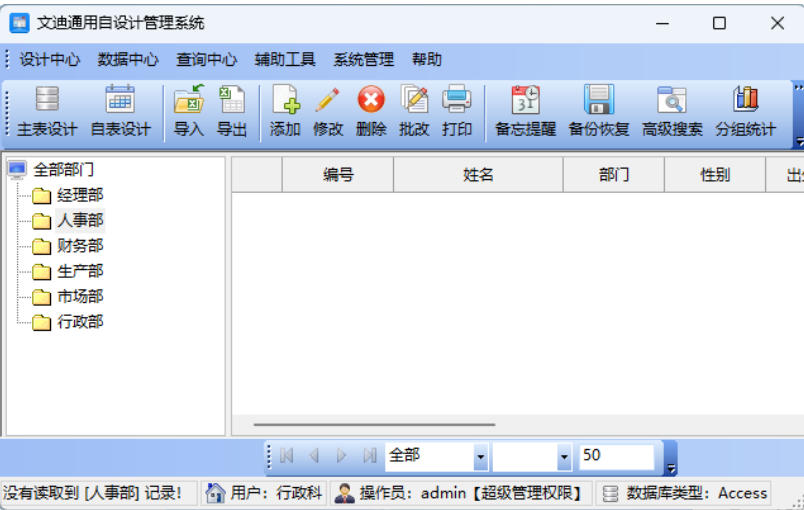Go to previous page of records
The width and height of the screenshot is (804, 510).
pos(314,455)
